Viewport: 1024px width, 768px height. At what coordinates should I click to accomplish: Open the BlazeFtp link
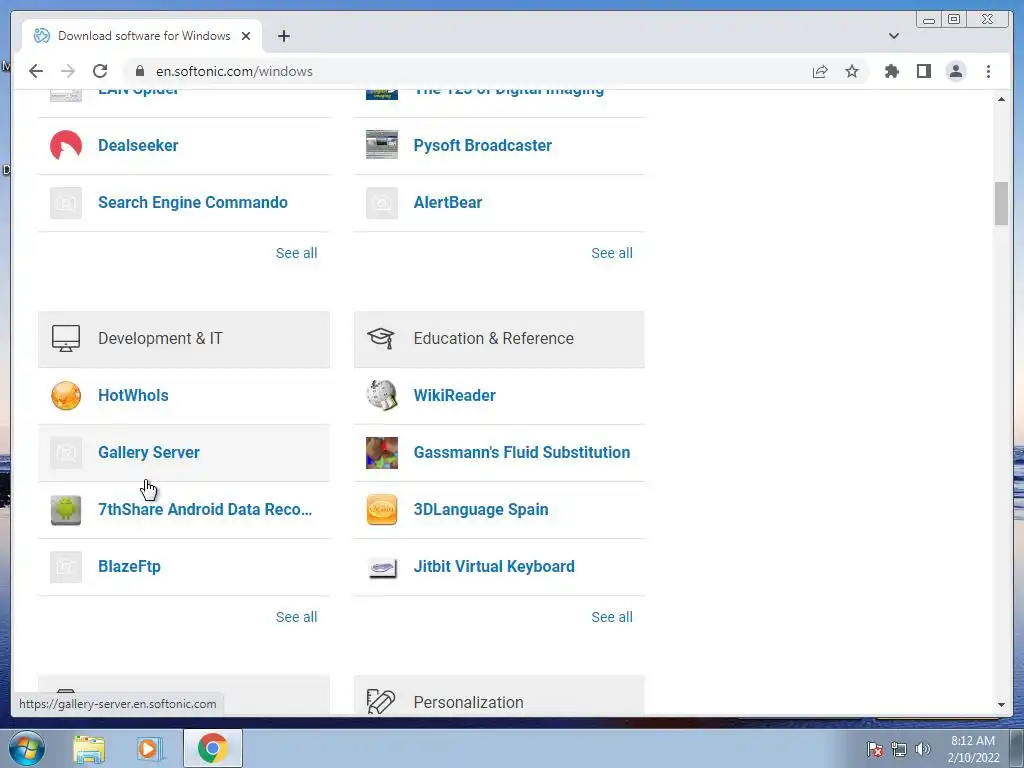[129, 566]
